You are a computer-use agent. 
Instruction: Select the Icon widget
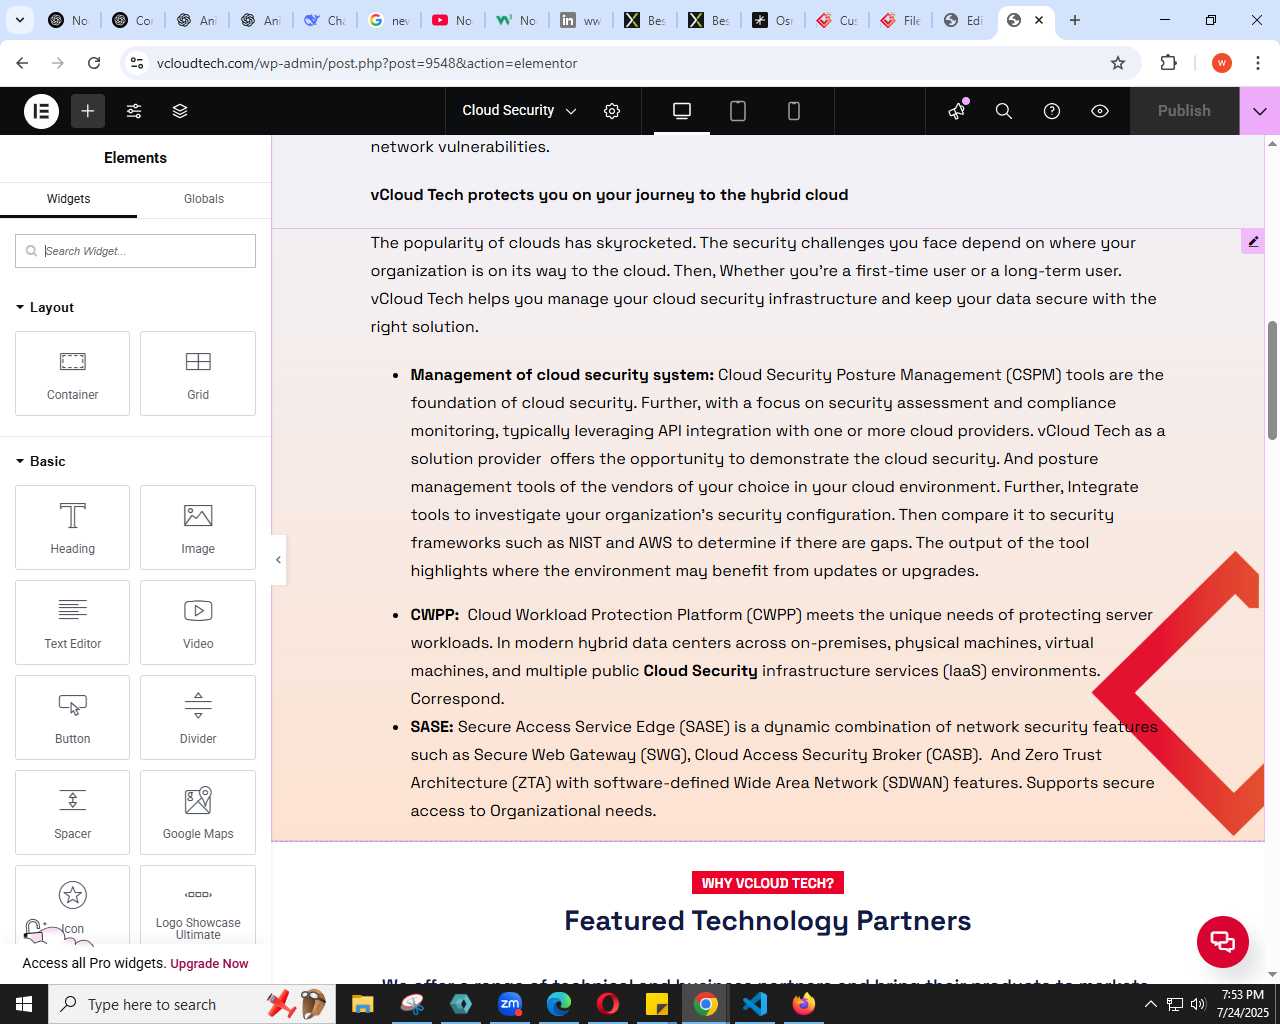72,904
